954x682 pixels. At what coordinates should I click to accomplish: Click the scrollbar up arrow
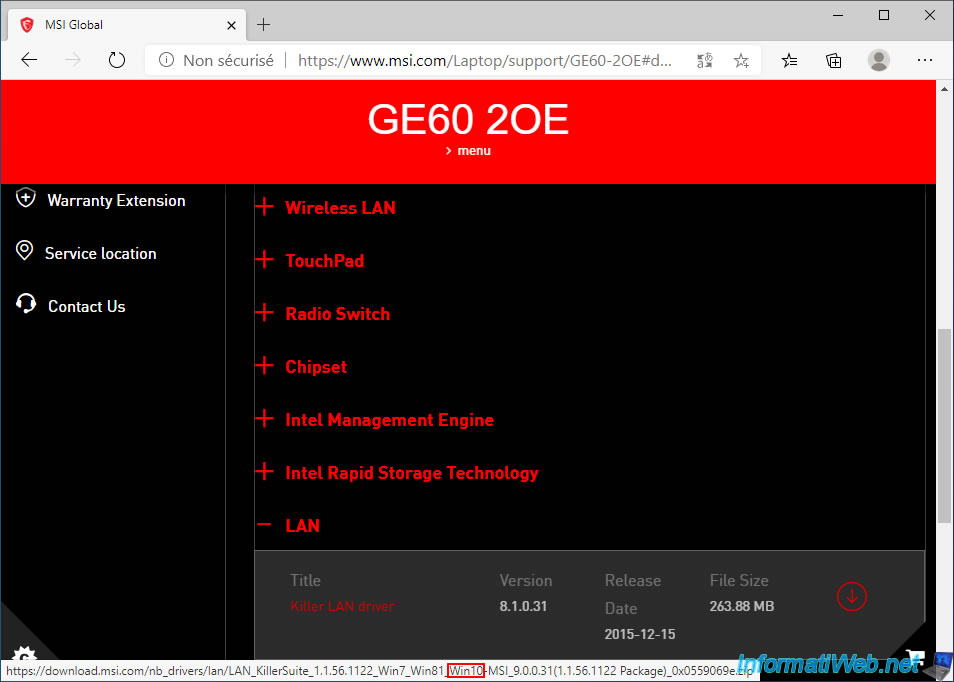tap(944, 89)
